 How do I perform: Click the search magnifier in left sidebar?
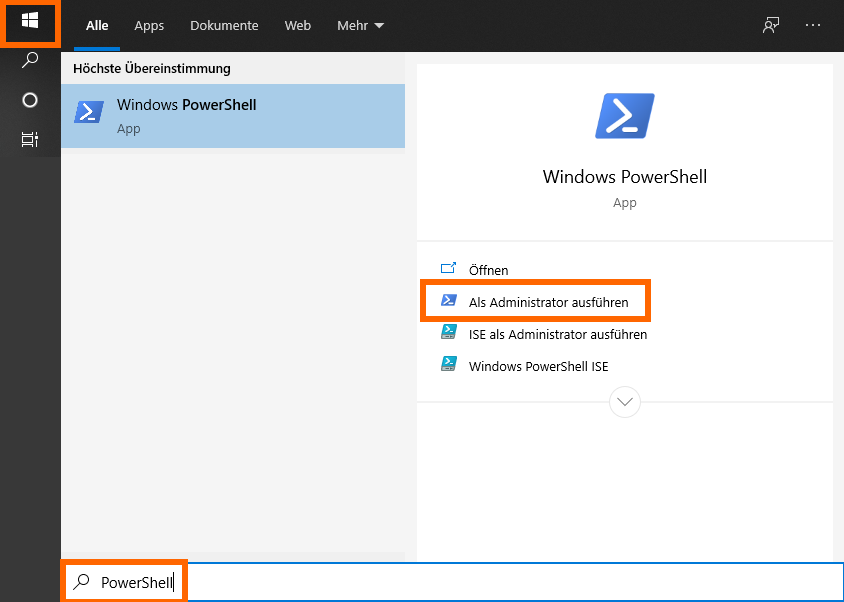[30, 60]
